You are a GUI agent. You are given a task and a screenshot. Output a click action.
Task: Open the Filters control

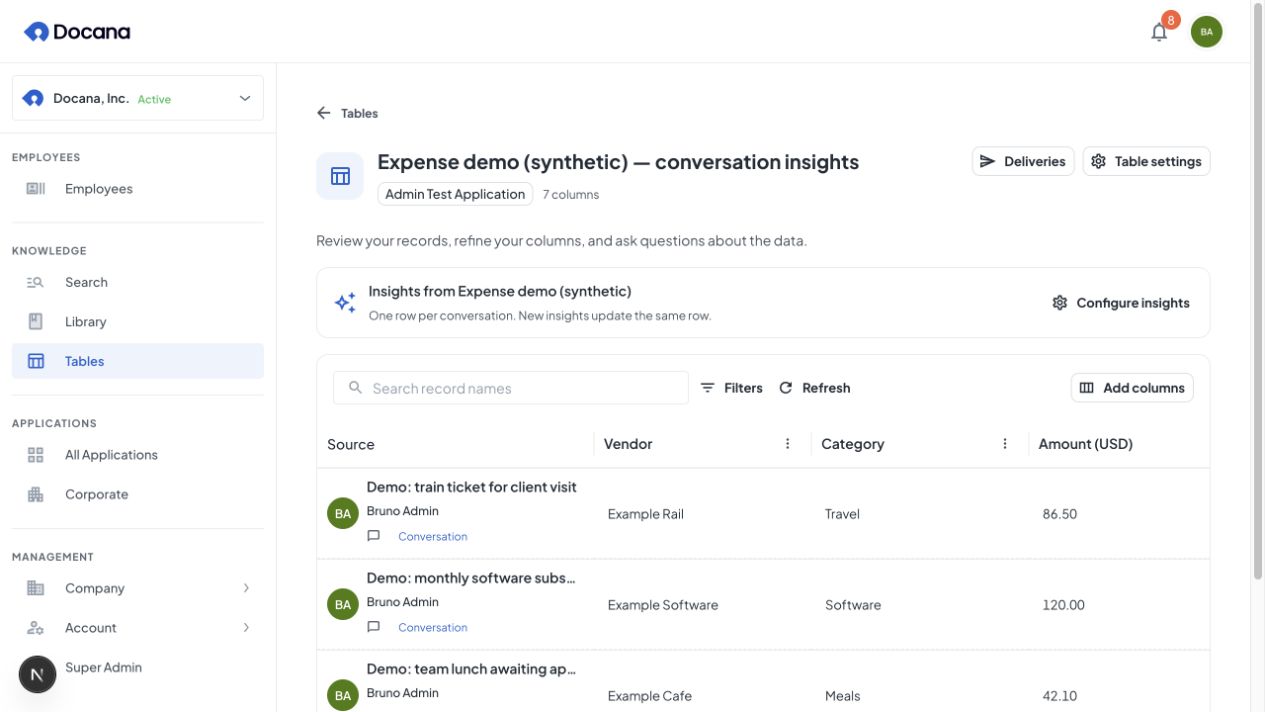tap(731, 388)
